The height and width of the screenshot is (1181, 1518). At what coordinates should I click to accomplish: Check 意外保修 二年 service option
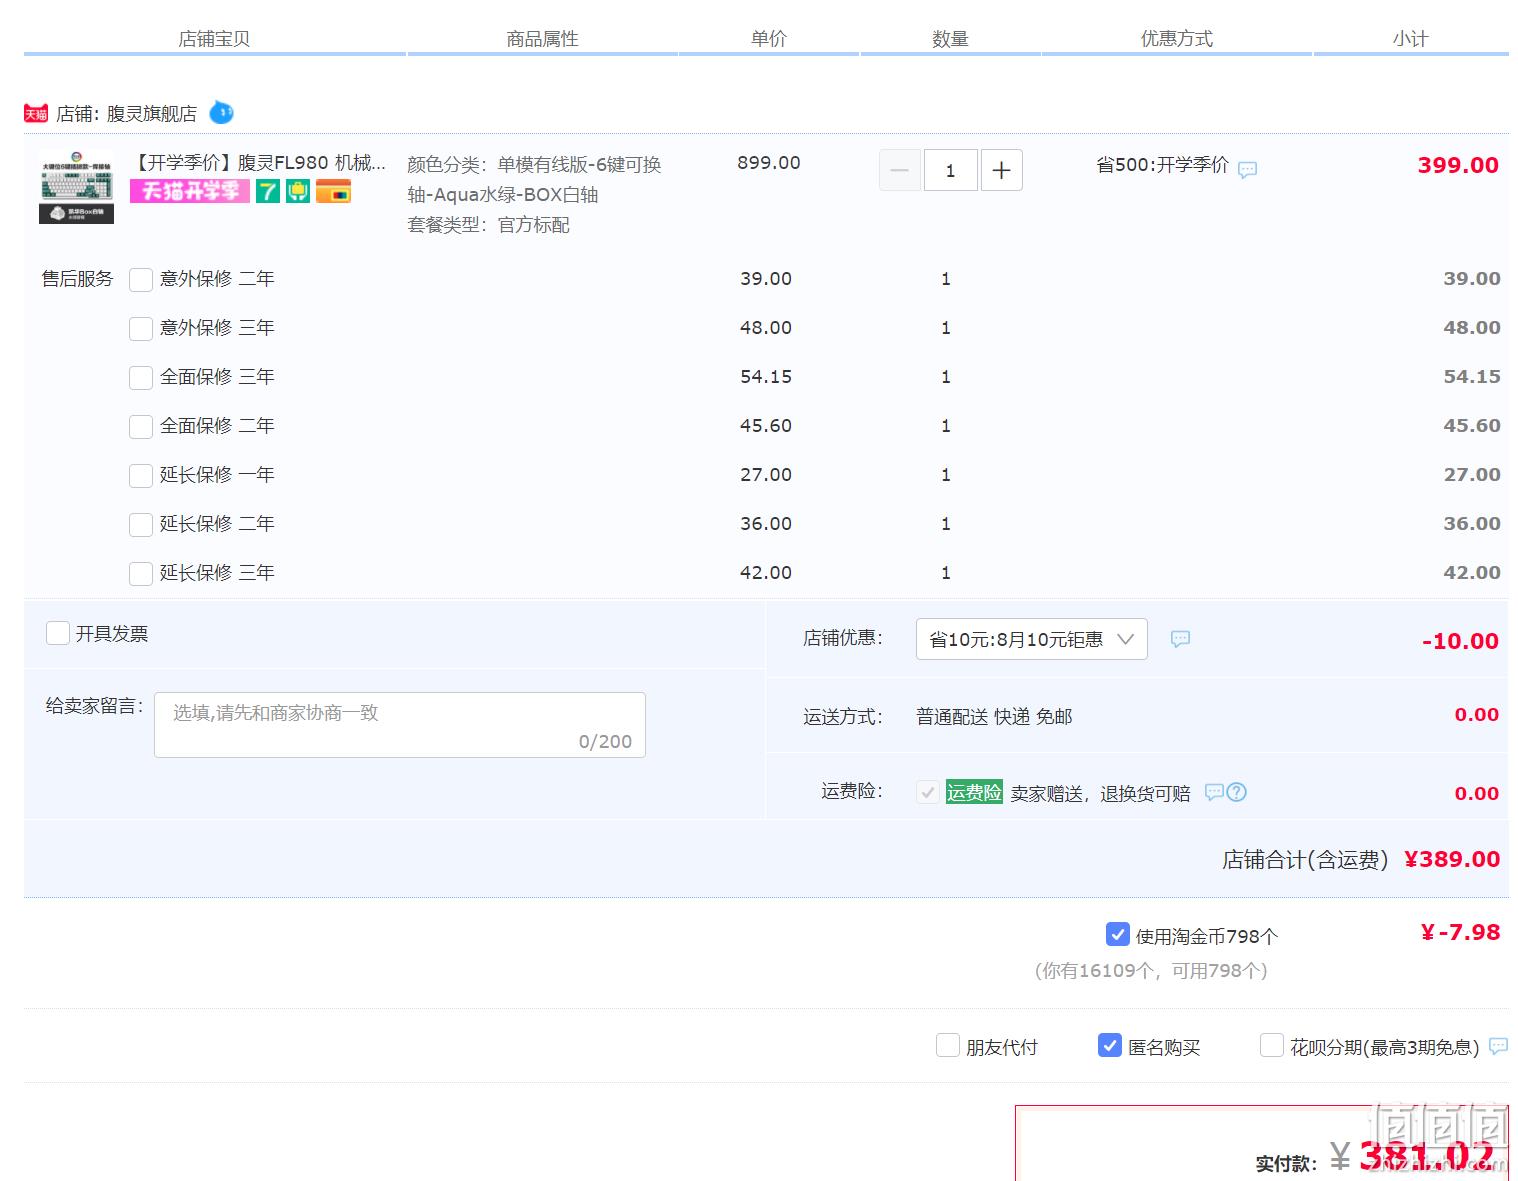pyautogui.click(x=141, y=280)
